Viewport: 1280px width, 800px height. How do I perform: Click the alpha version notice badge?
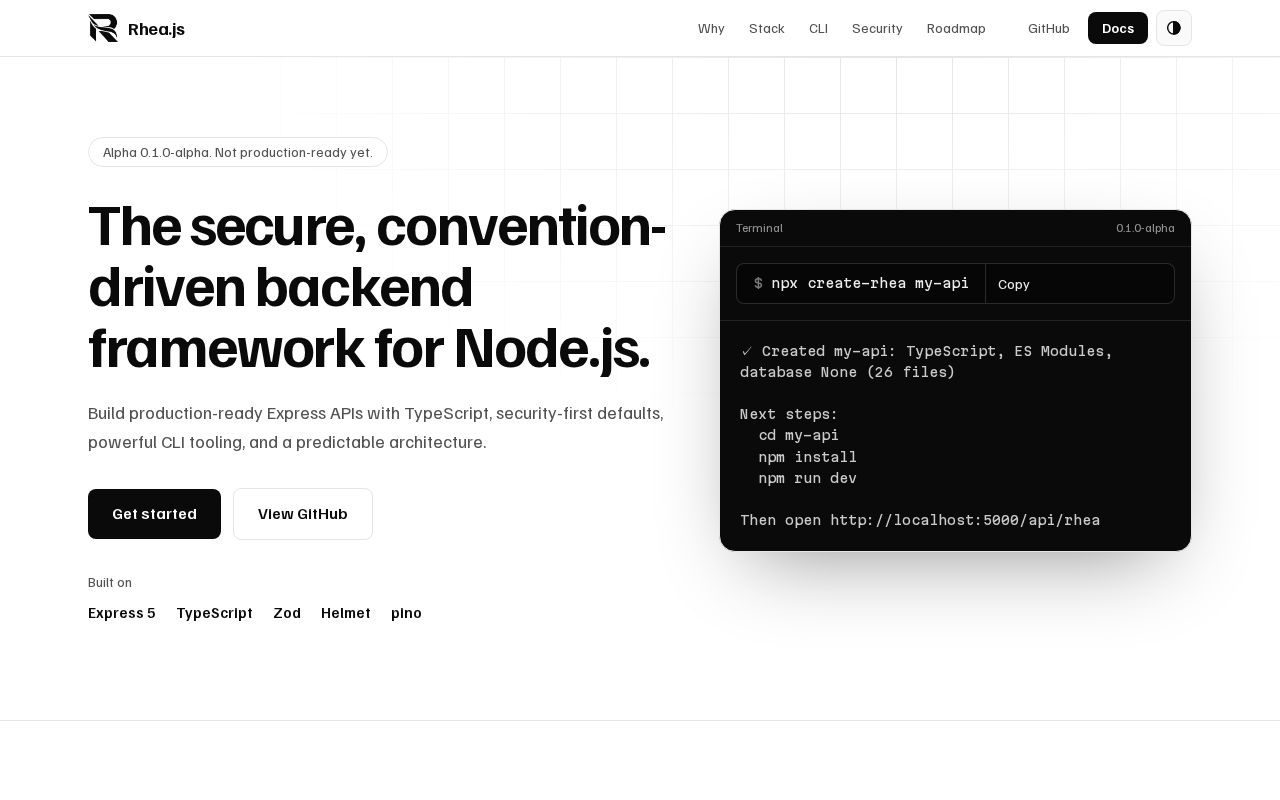[x=238, y=152]
